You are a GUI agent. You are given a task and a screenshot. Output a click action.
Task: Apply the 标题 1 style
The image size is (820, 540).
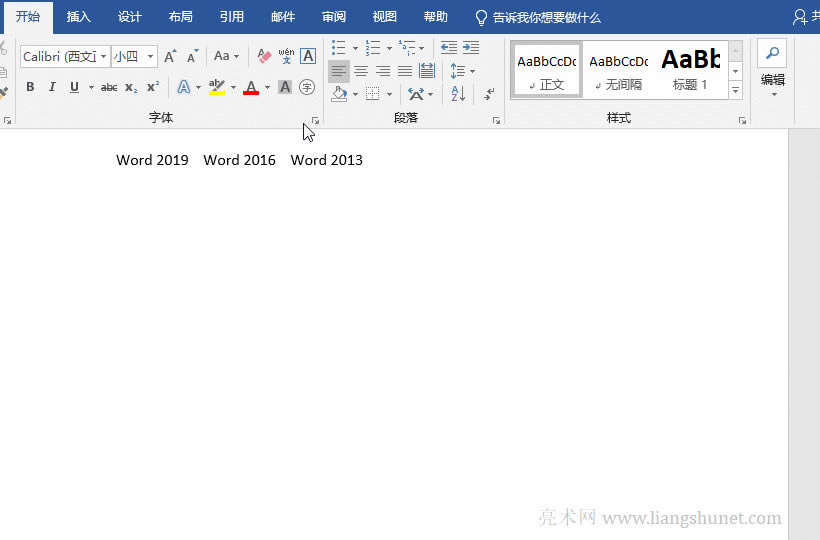pyautogui.click(x=690, y=69)
